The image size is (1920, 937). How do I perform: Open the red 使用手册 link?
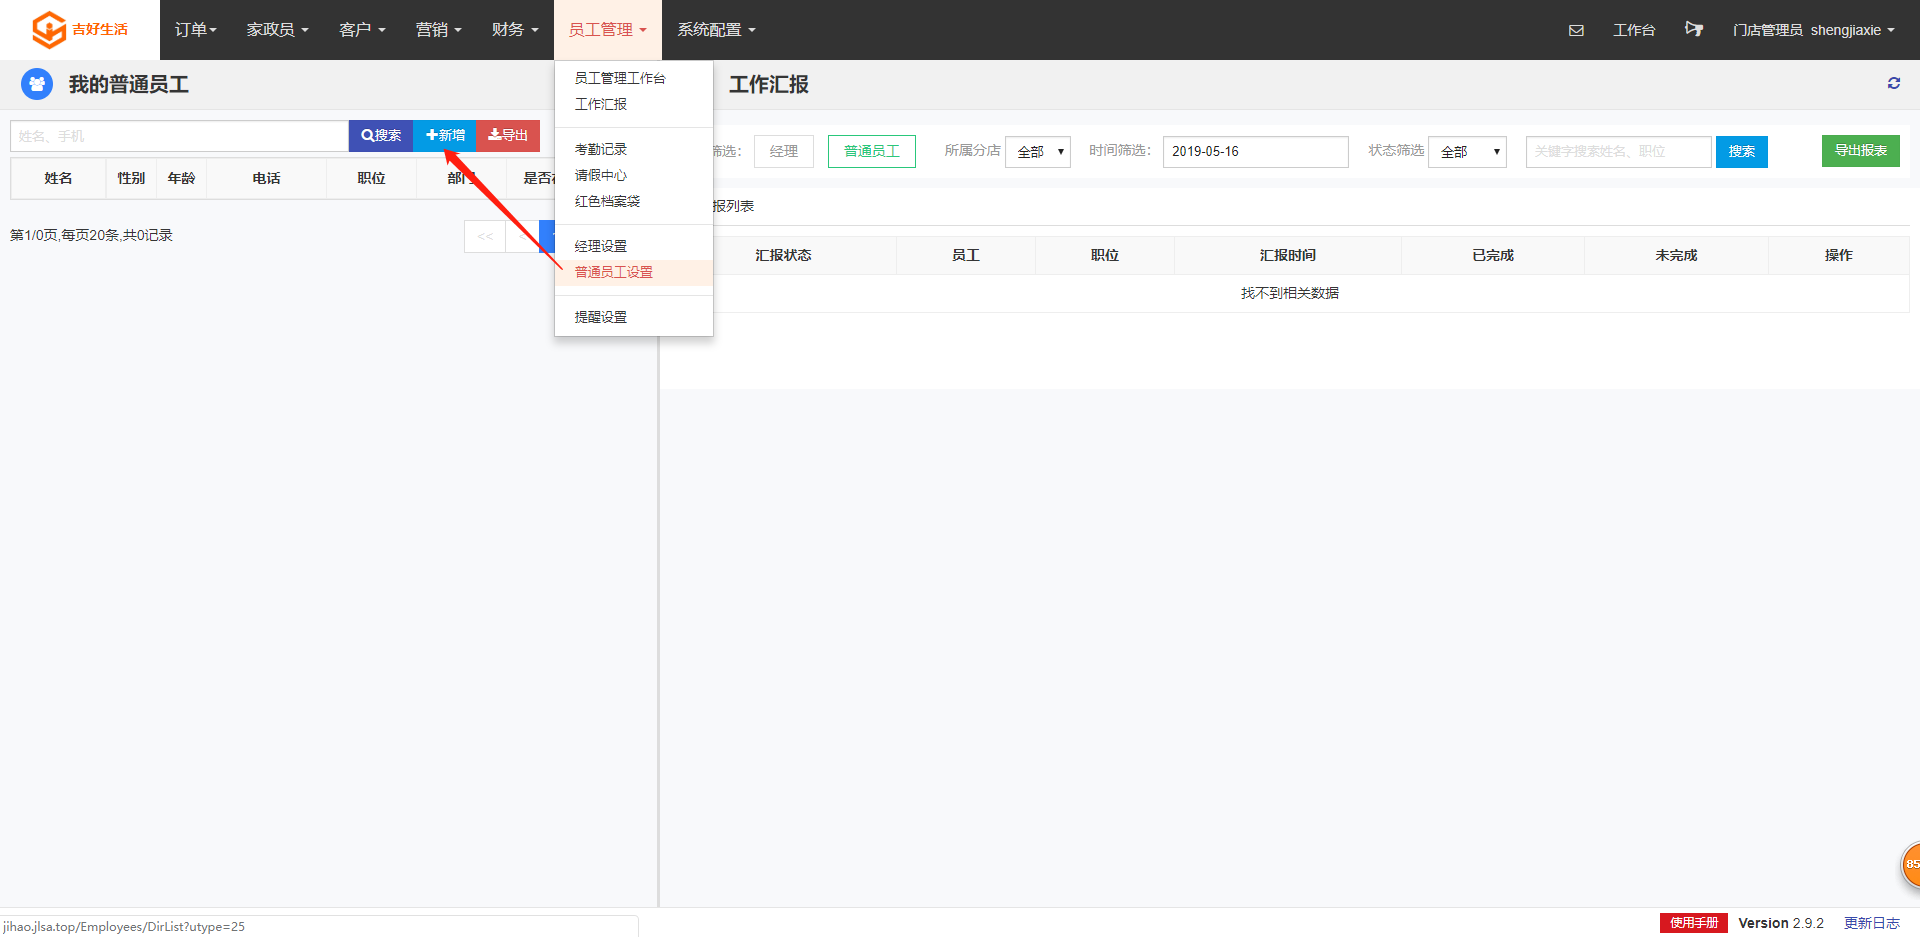tap(1694, 923)
